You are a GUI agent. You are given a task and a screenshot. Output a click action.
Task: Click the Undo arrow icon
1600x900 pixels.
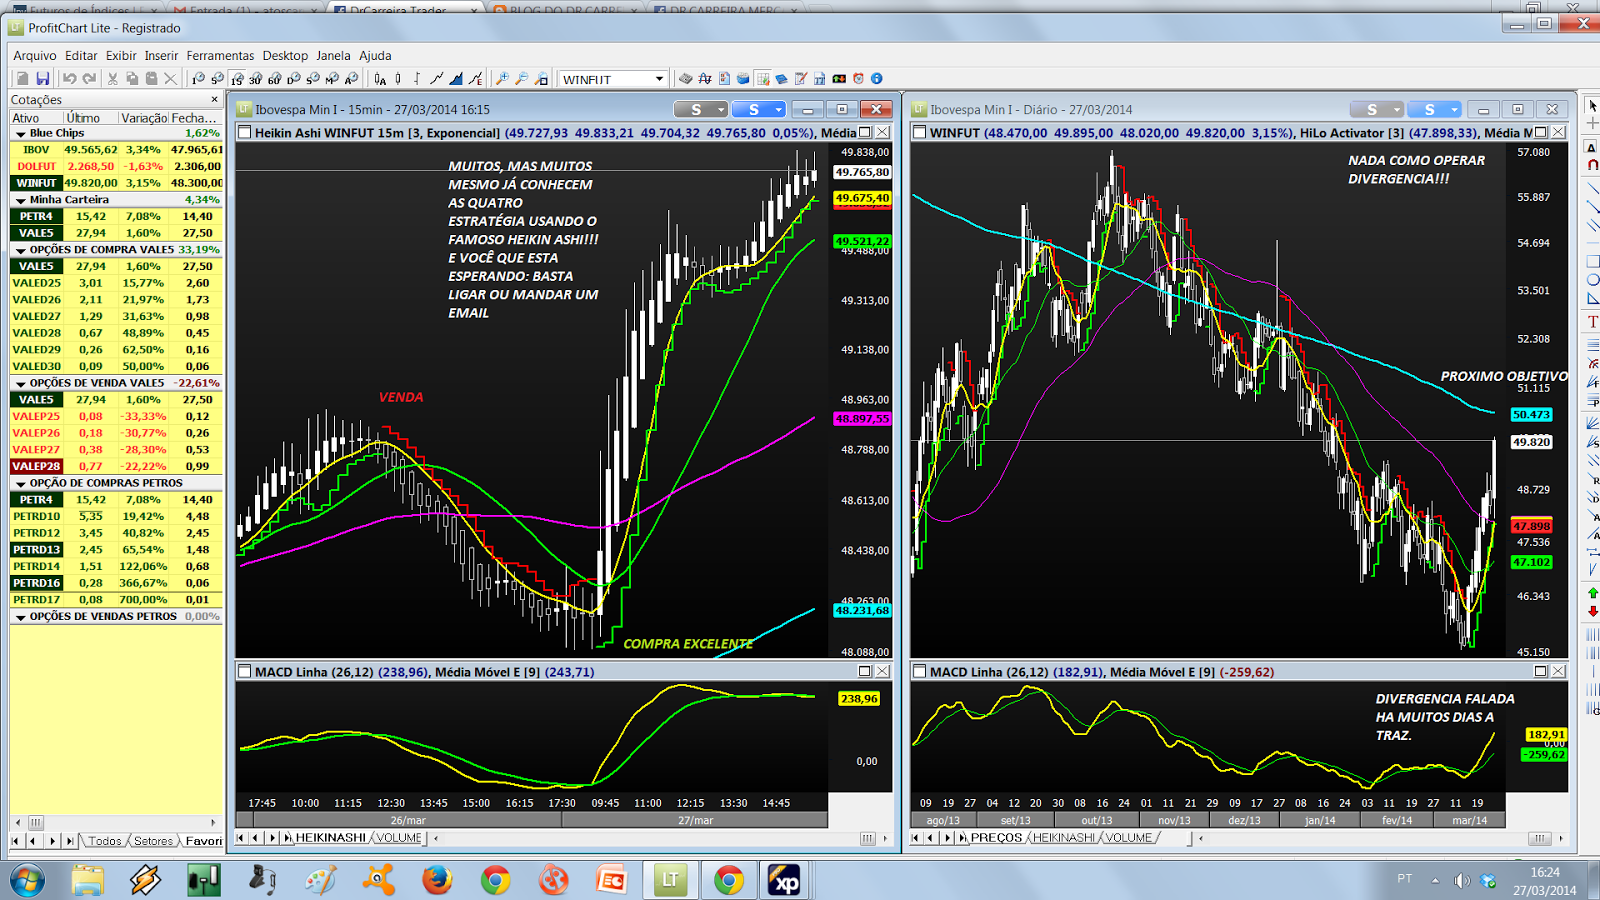pyautogui.click(x=69, y=78)
